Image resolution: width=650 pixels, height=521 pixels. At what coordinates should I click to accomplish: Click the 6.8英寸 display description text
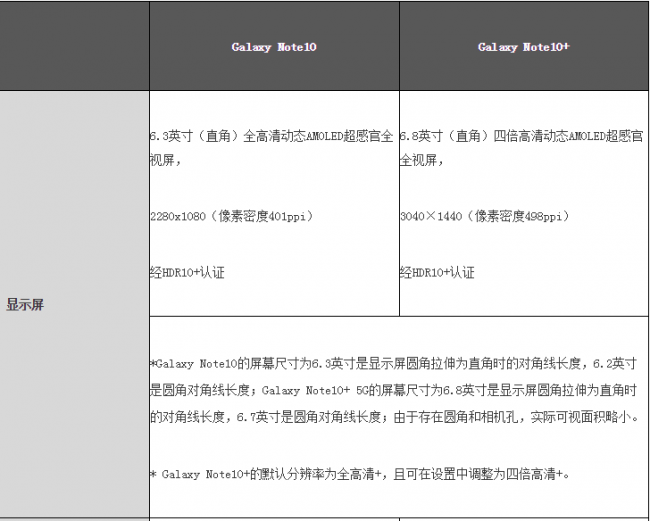[521, 148]
